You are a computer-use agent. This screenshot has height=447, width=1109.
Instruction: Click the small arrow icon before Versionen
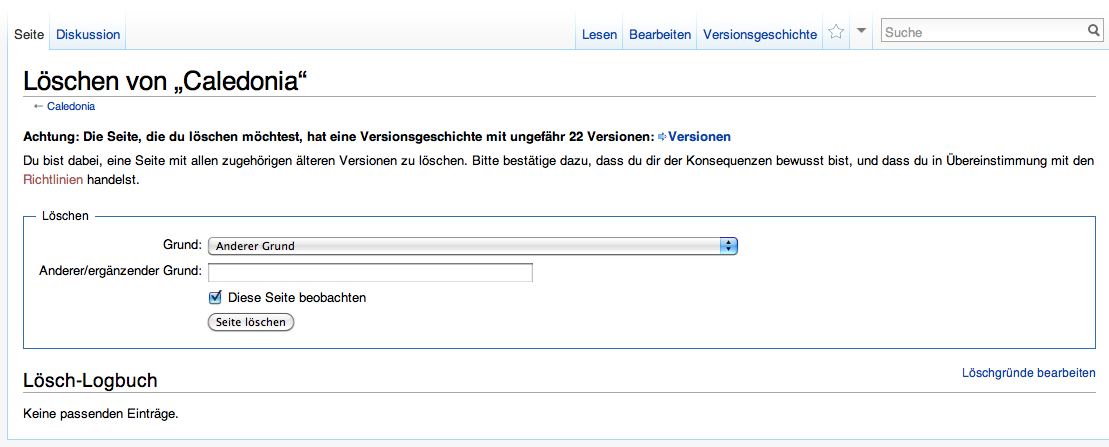pos(661,137)
